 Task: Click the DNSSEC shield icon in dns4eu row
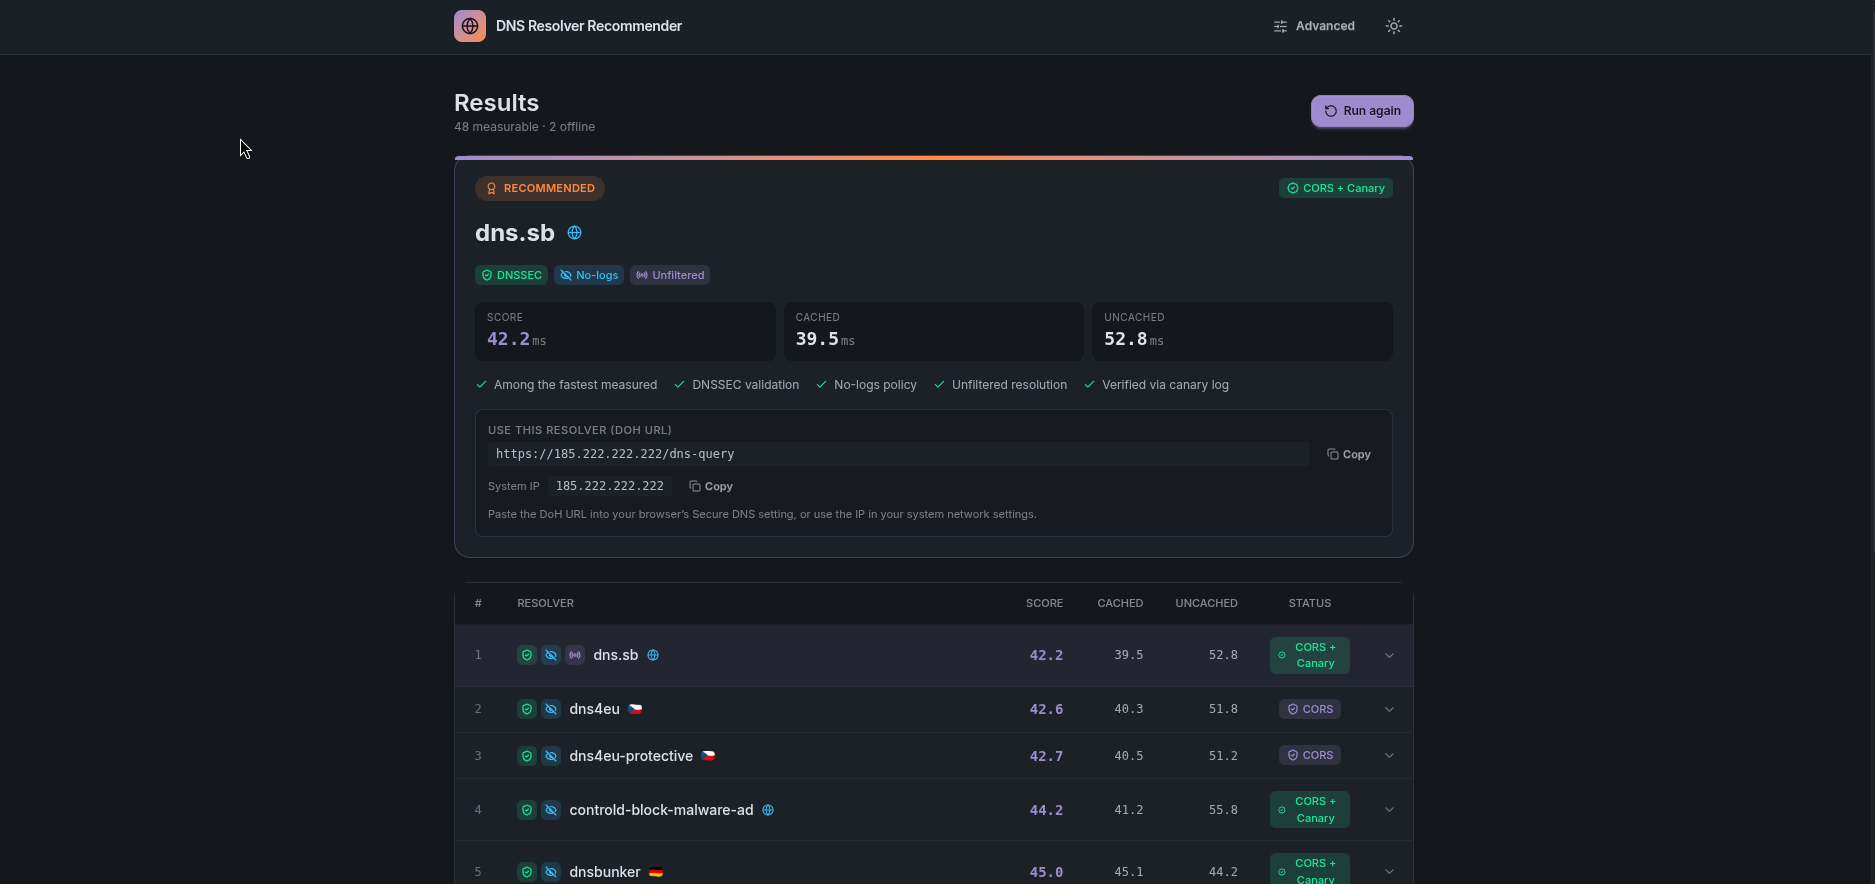click(527, 709)
